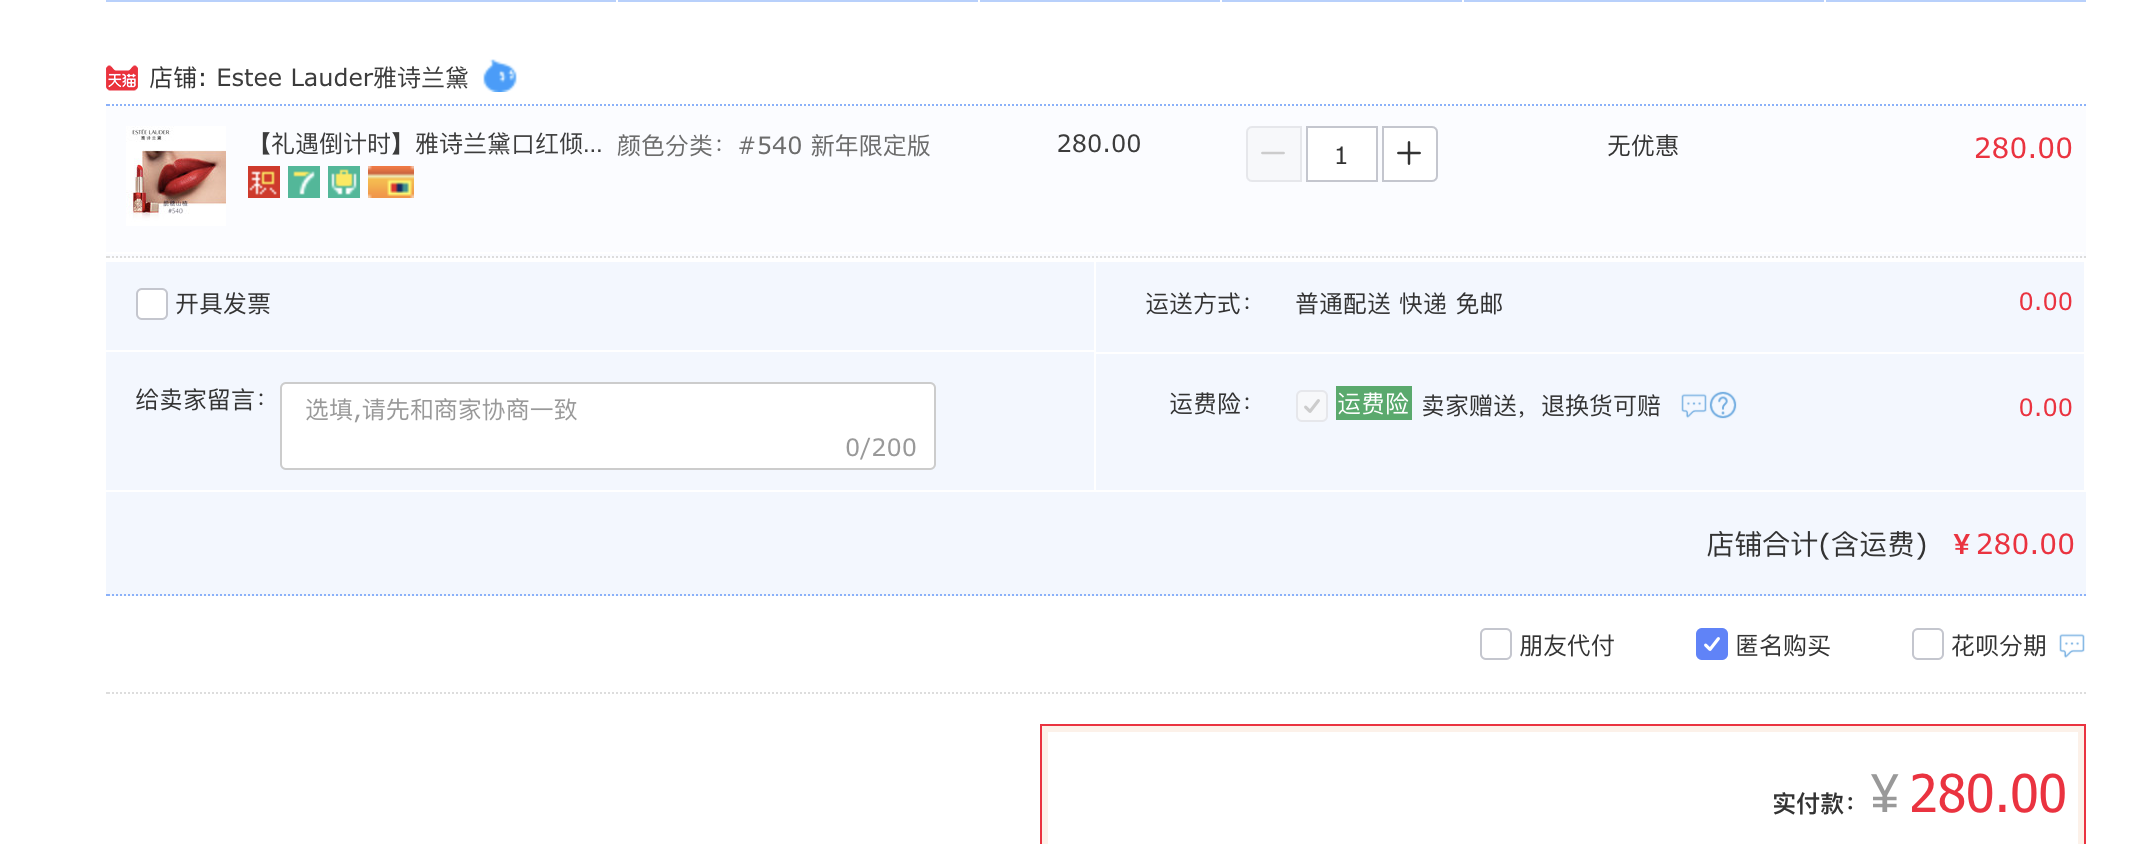Click the 运送方式： label
This screenshot has width=2156, height=844.
click(1198, 304)
